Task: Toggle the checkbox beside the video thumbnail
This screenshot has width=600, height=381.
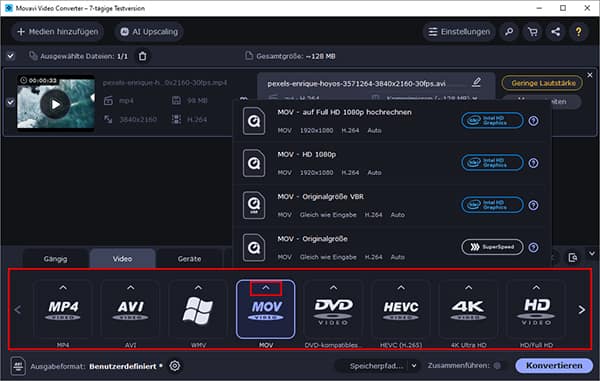Action: [11, 102]
